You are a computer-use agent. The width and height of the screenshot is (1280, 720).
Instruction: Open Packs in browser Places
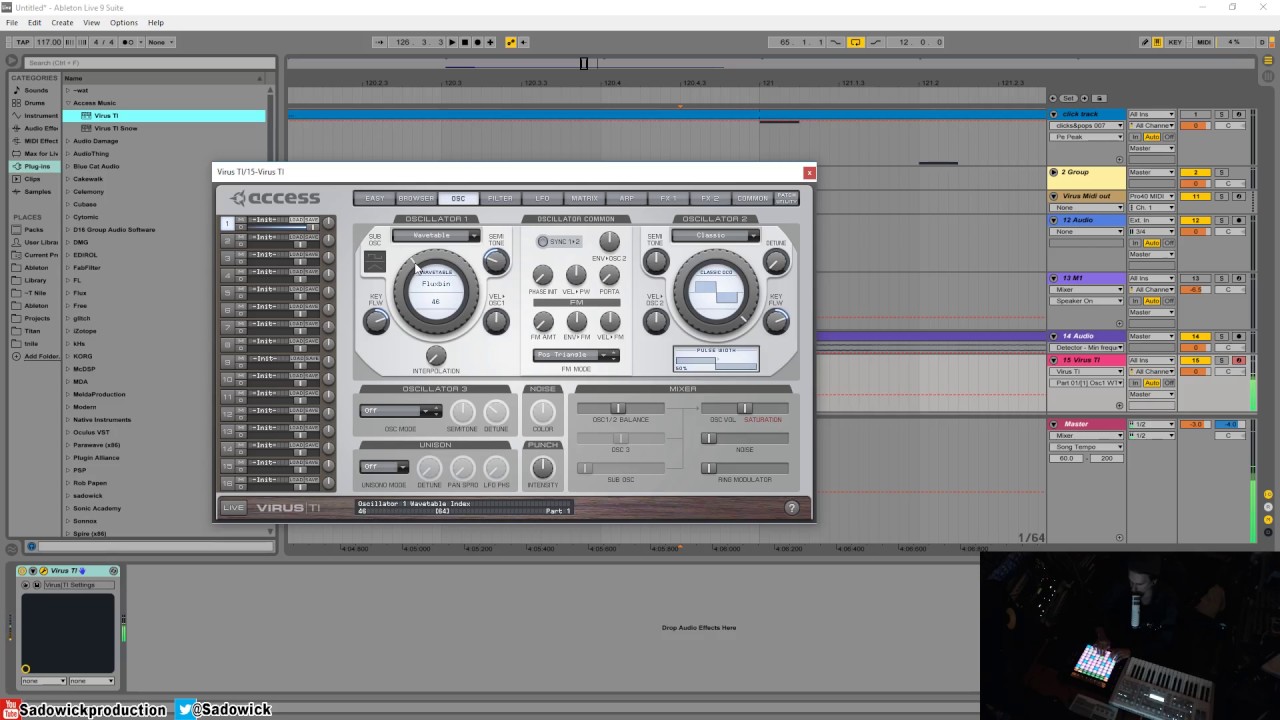point(34,230)
